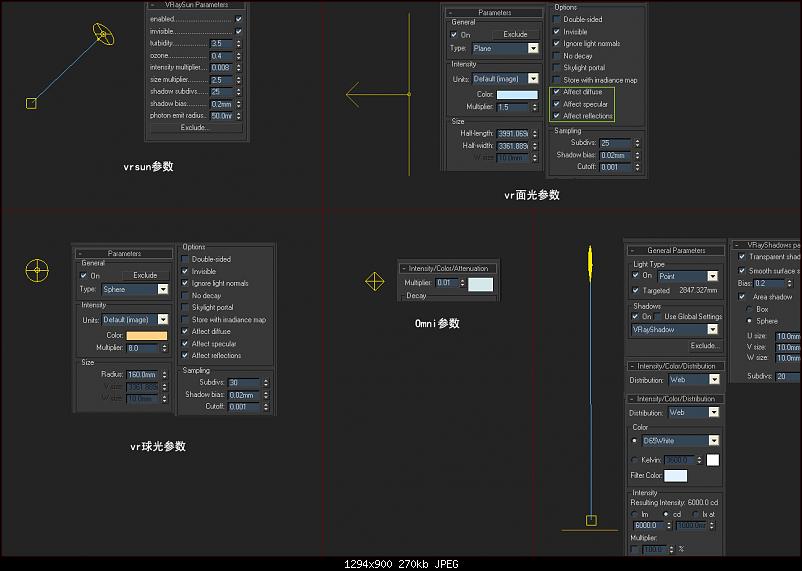The image size is (802, 571).
Task: Toggle Store with irradiance map on Sphere light
Action: click(x=185, y=319)
